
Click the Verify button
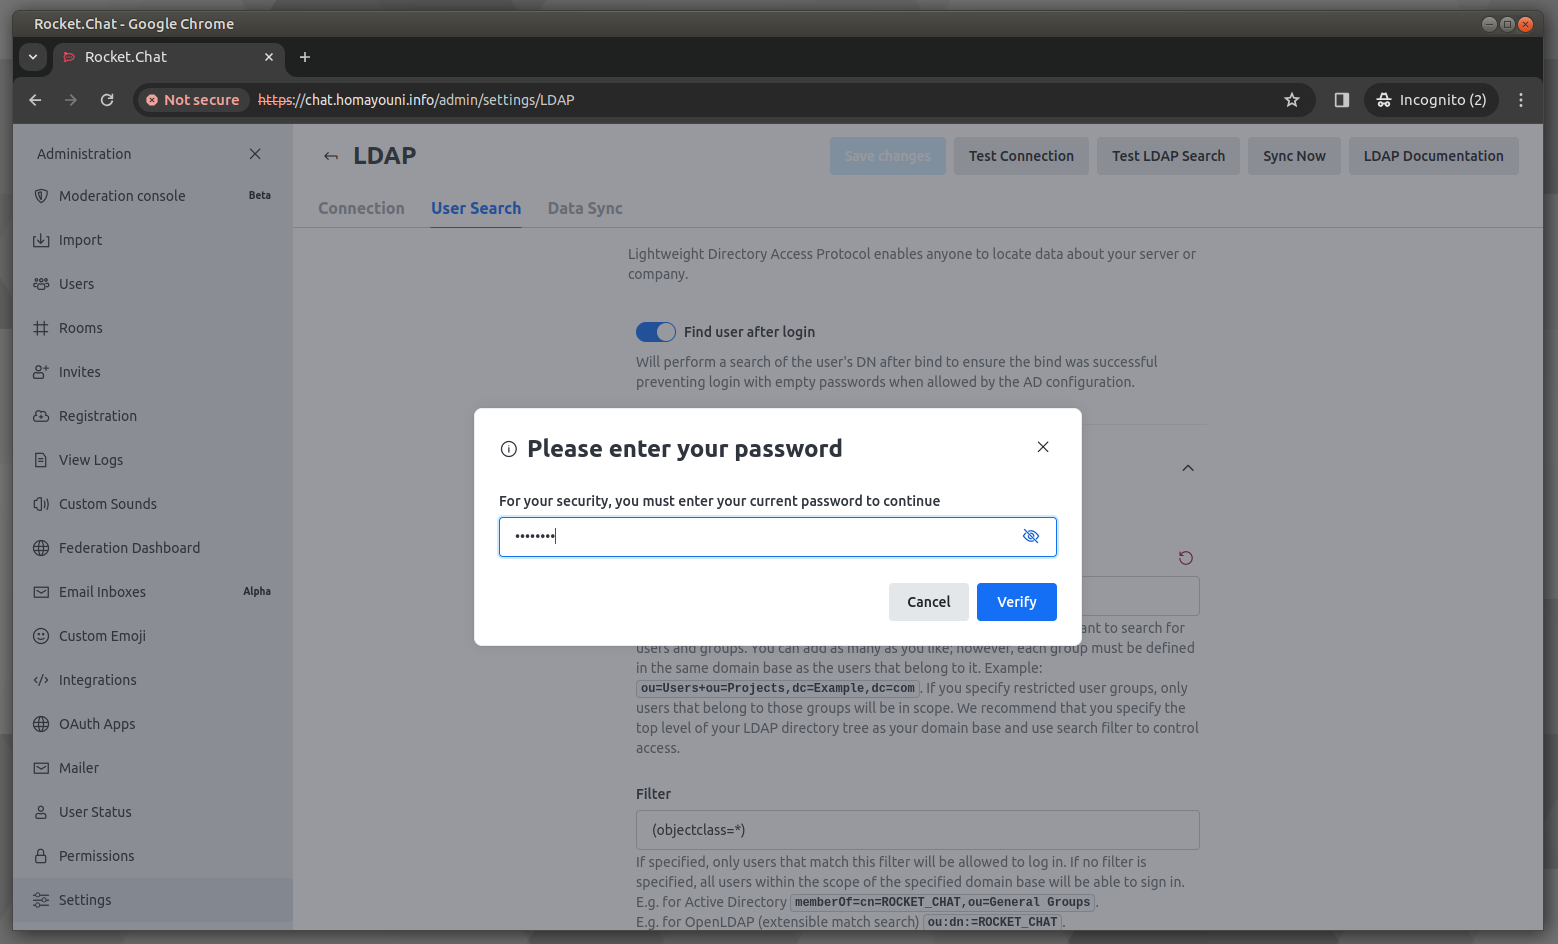[x=1016, y=602]
